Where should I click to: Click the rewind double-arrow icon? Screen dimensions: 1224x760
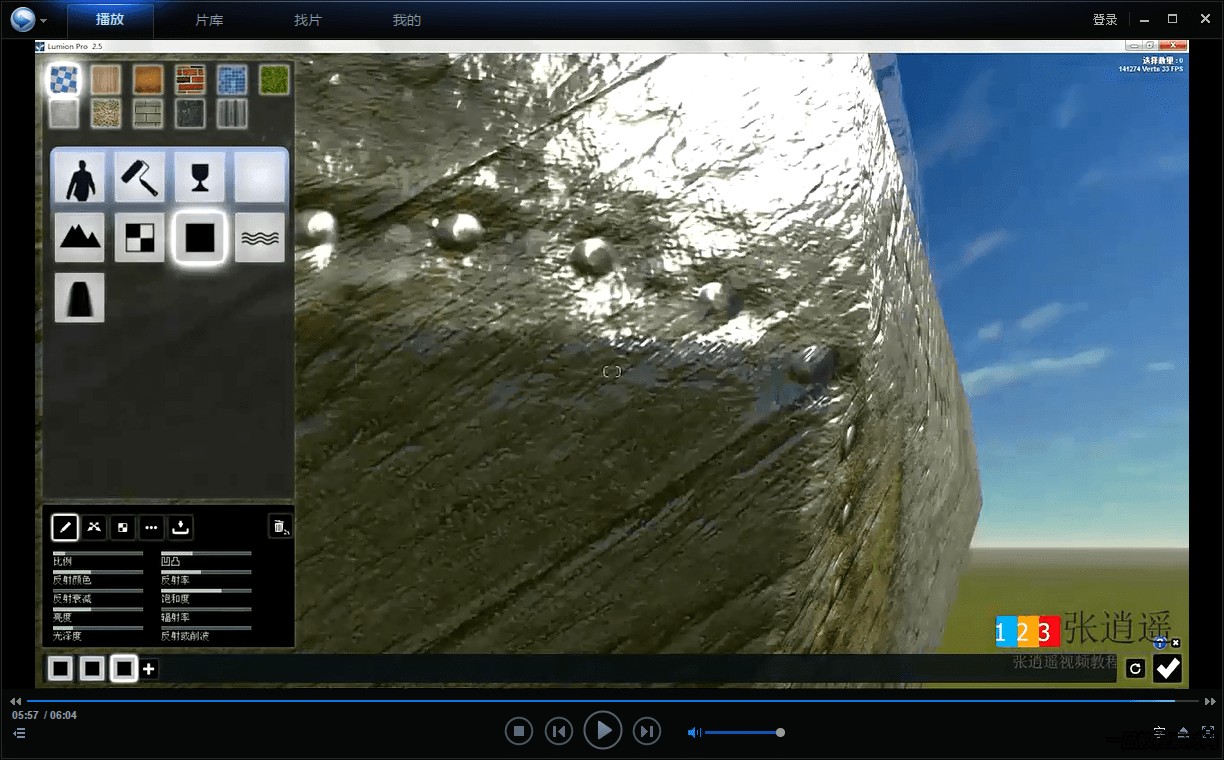tap(16, 701)
